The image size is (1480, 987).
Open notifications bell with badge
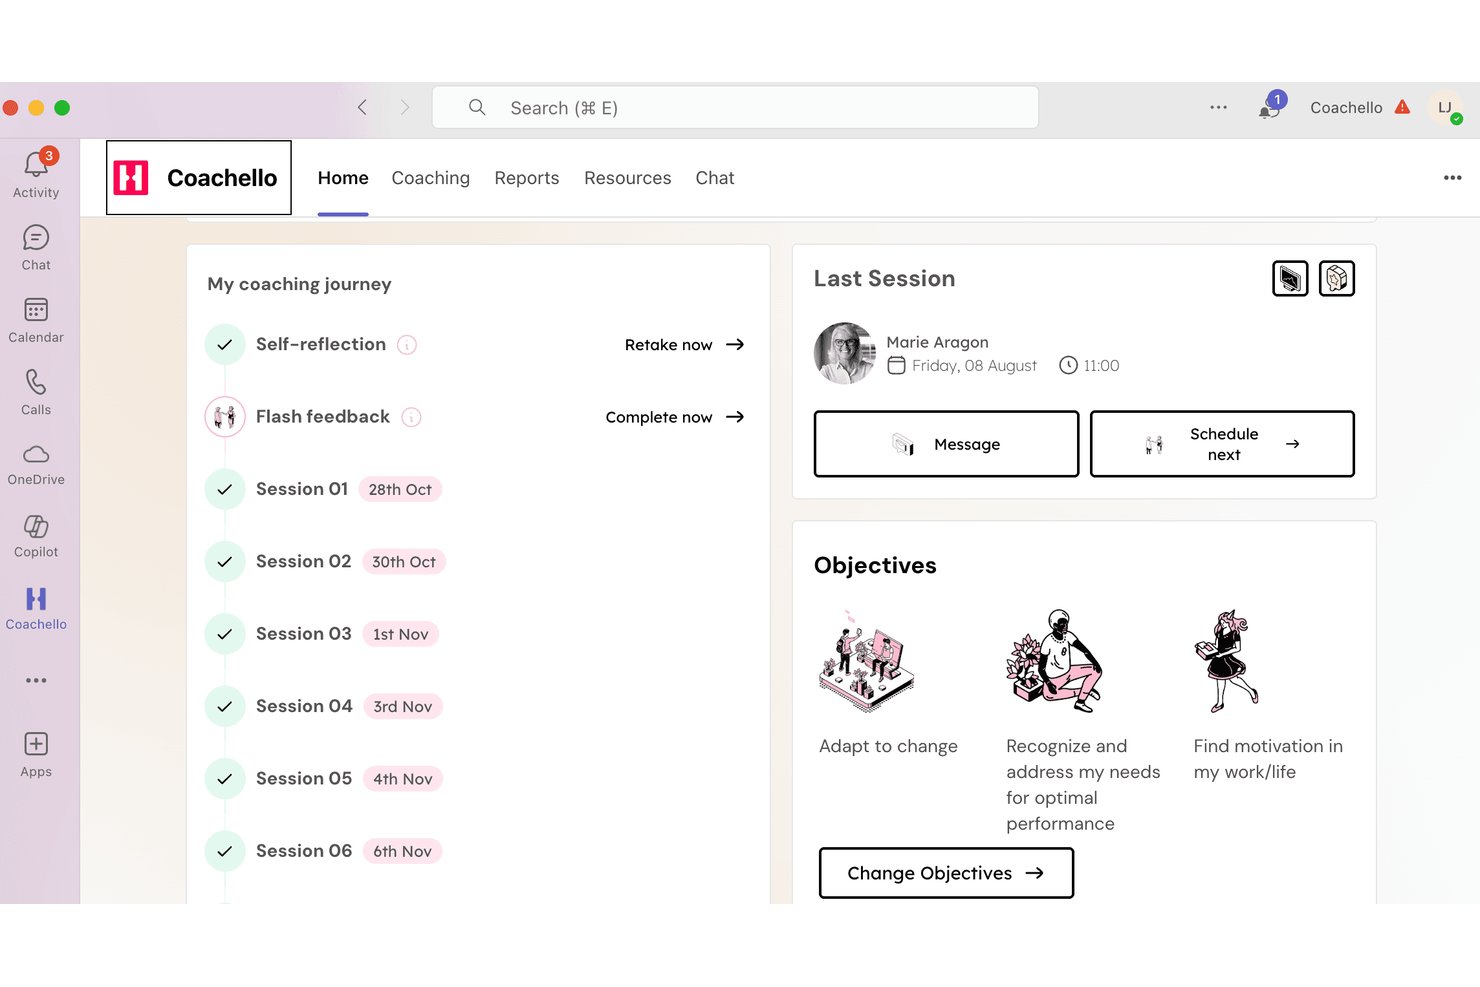(x=1271, y=106)
